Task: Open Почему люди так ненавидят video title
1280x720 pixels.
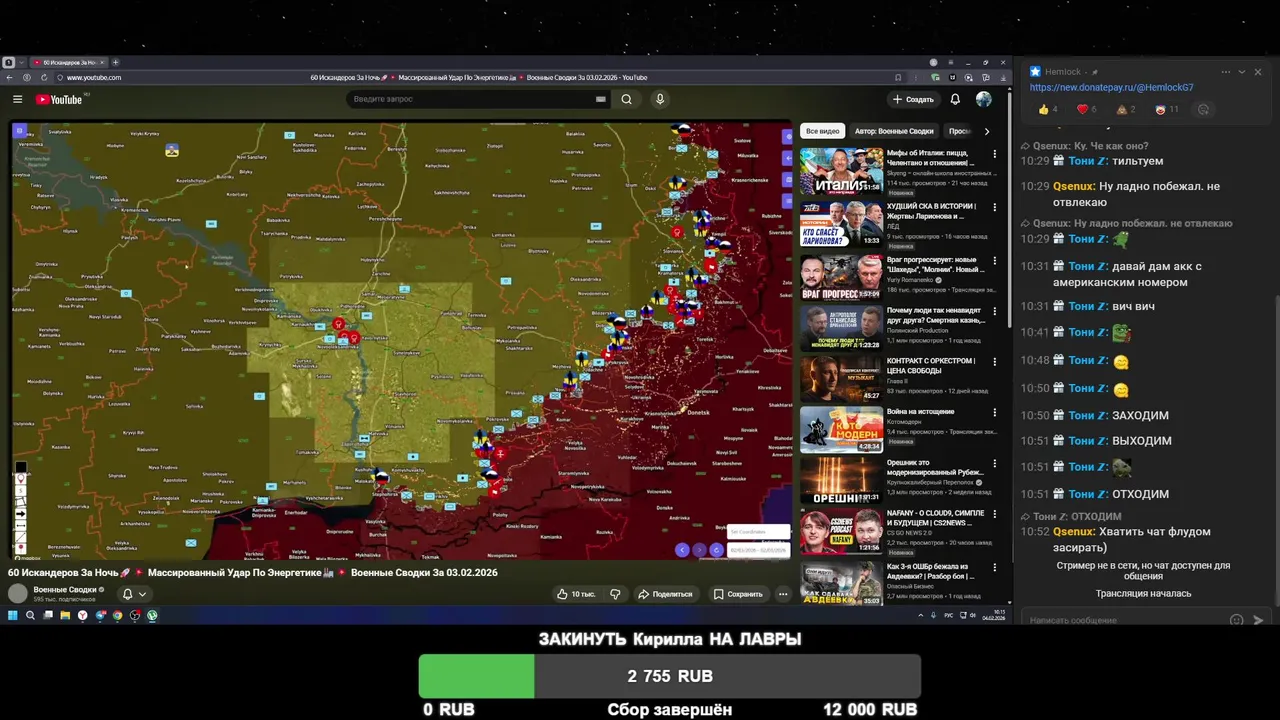Action: (x=935, y=315)
